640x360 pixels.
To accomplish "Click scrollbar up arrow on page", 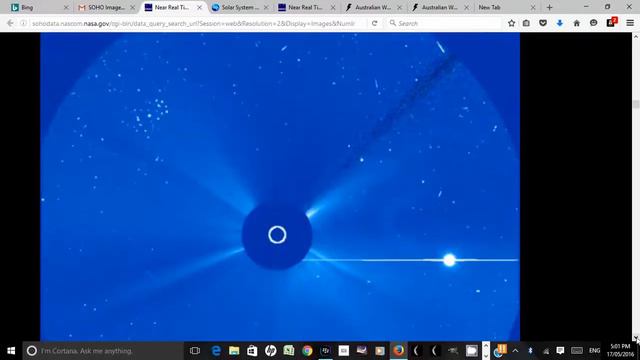I will [636, 37].
